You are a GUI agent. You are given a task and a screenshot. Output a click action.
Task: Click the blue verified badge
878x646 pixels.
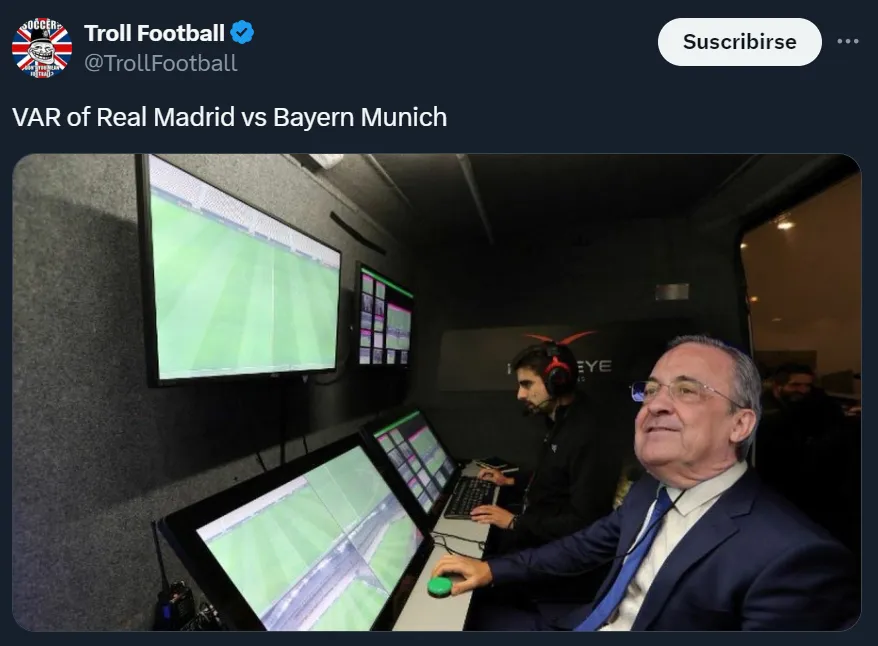[x=242, y=32]
